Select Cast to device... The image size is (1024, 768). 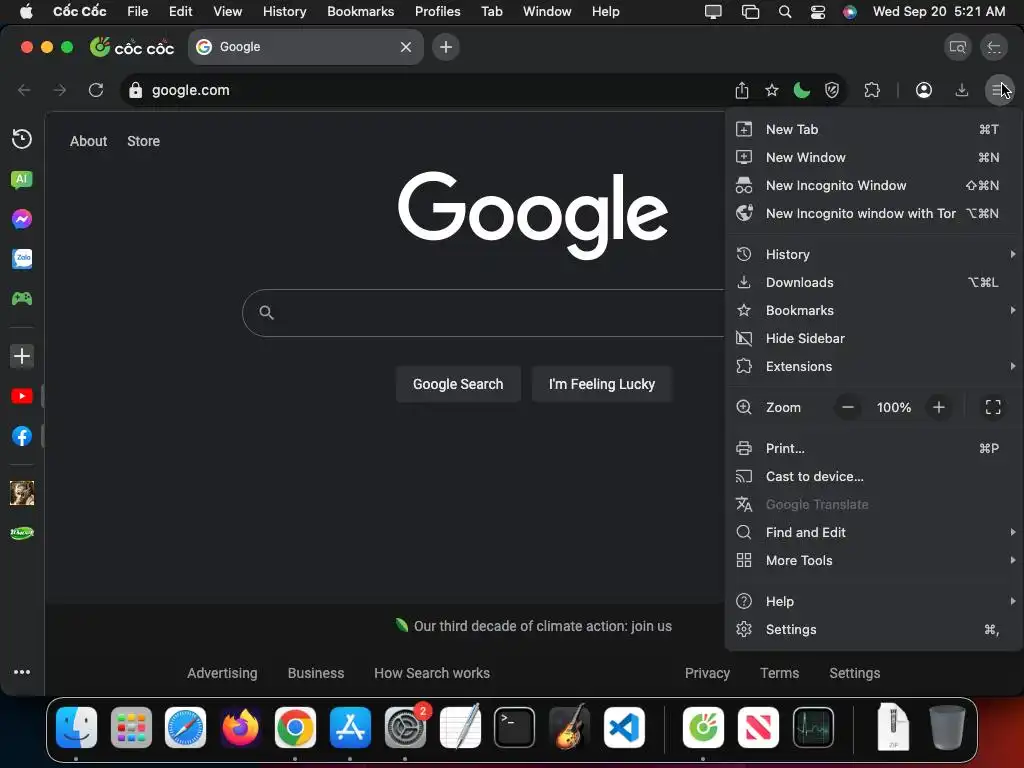[x=873, y=477]
